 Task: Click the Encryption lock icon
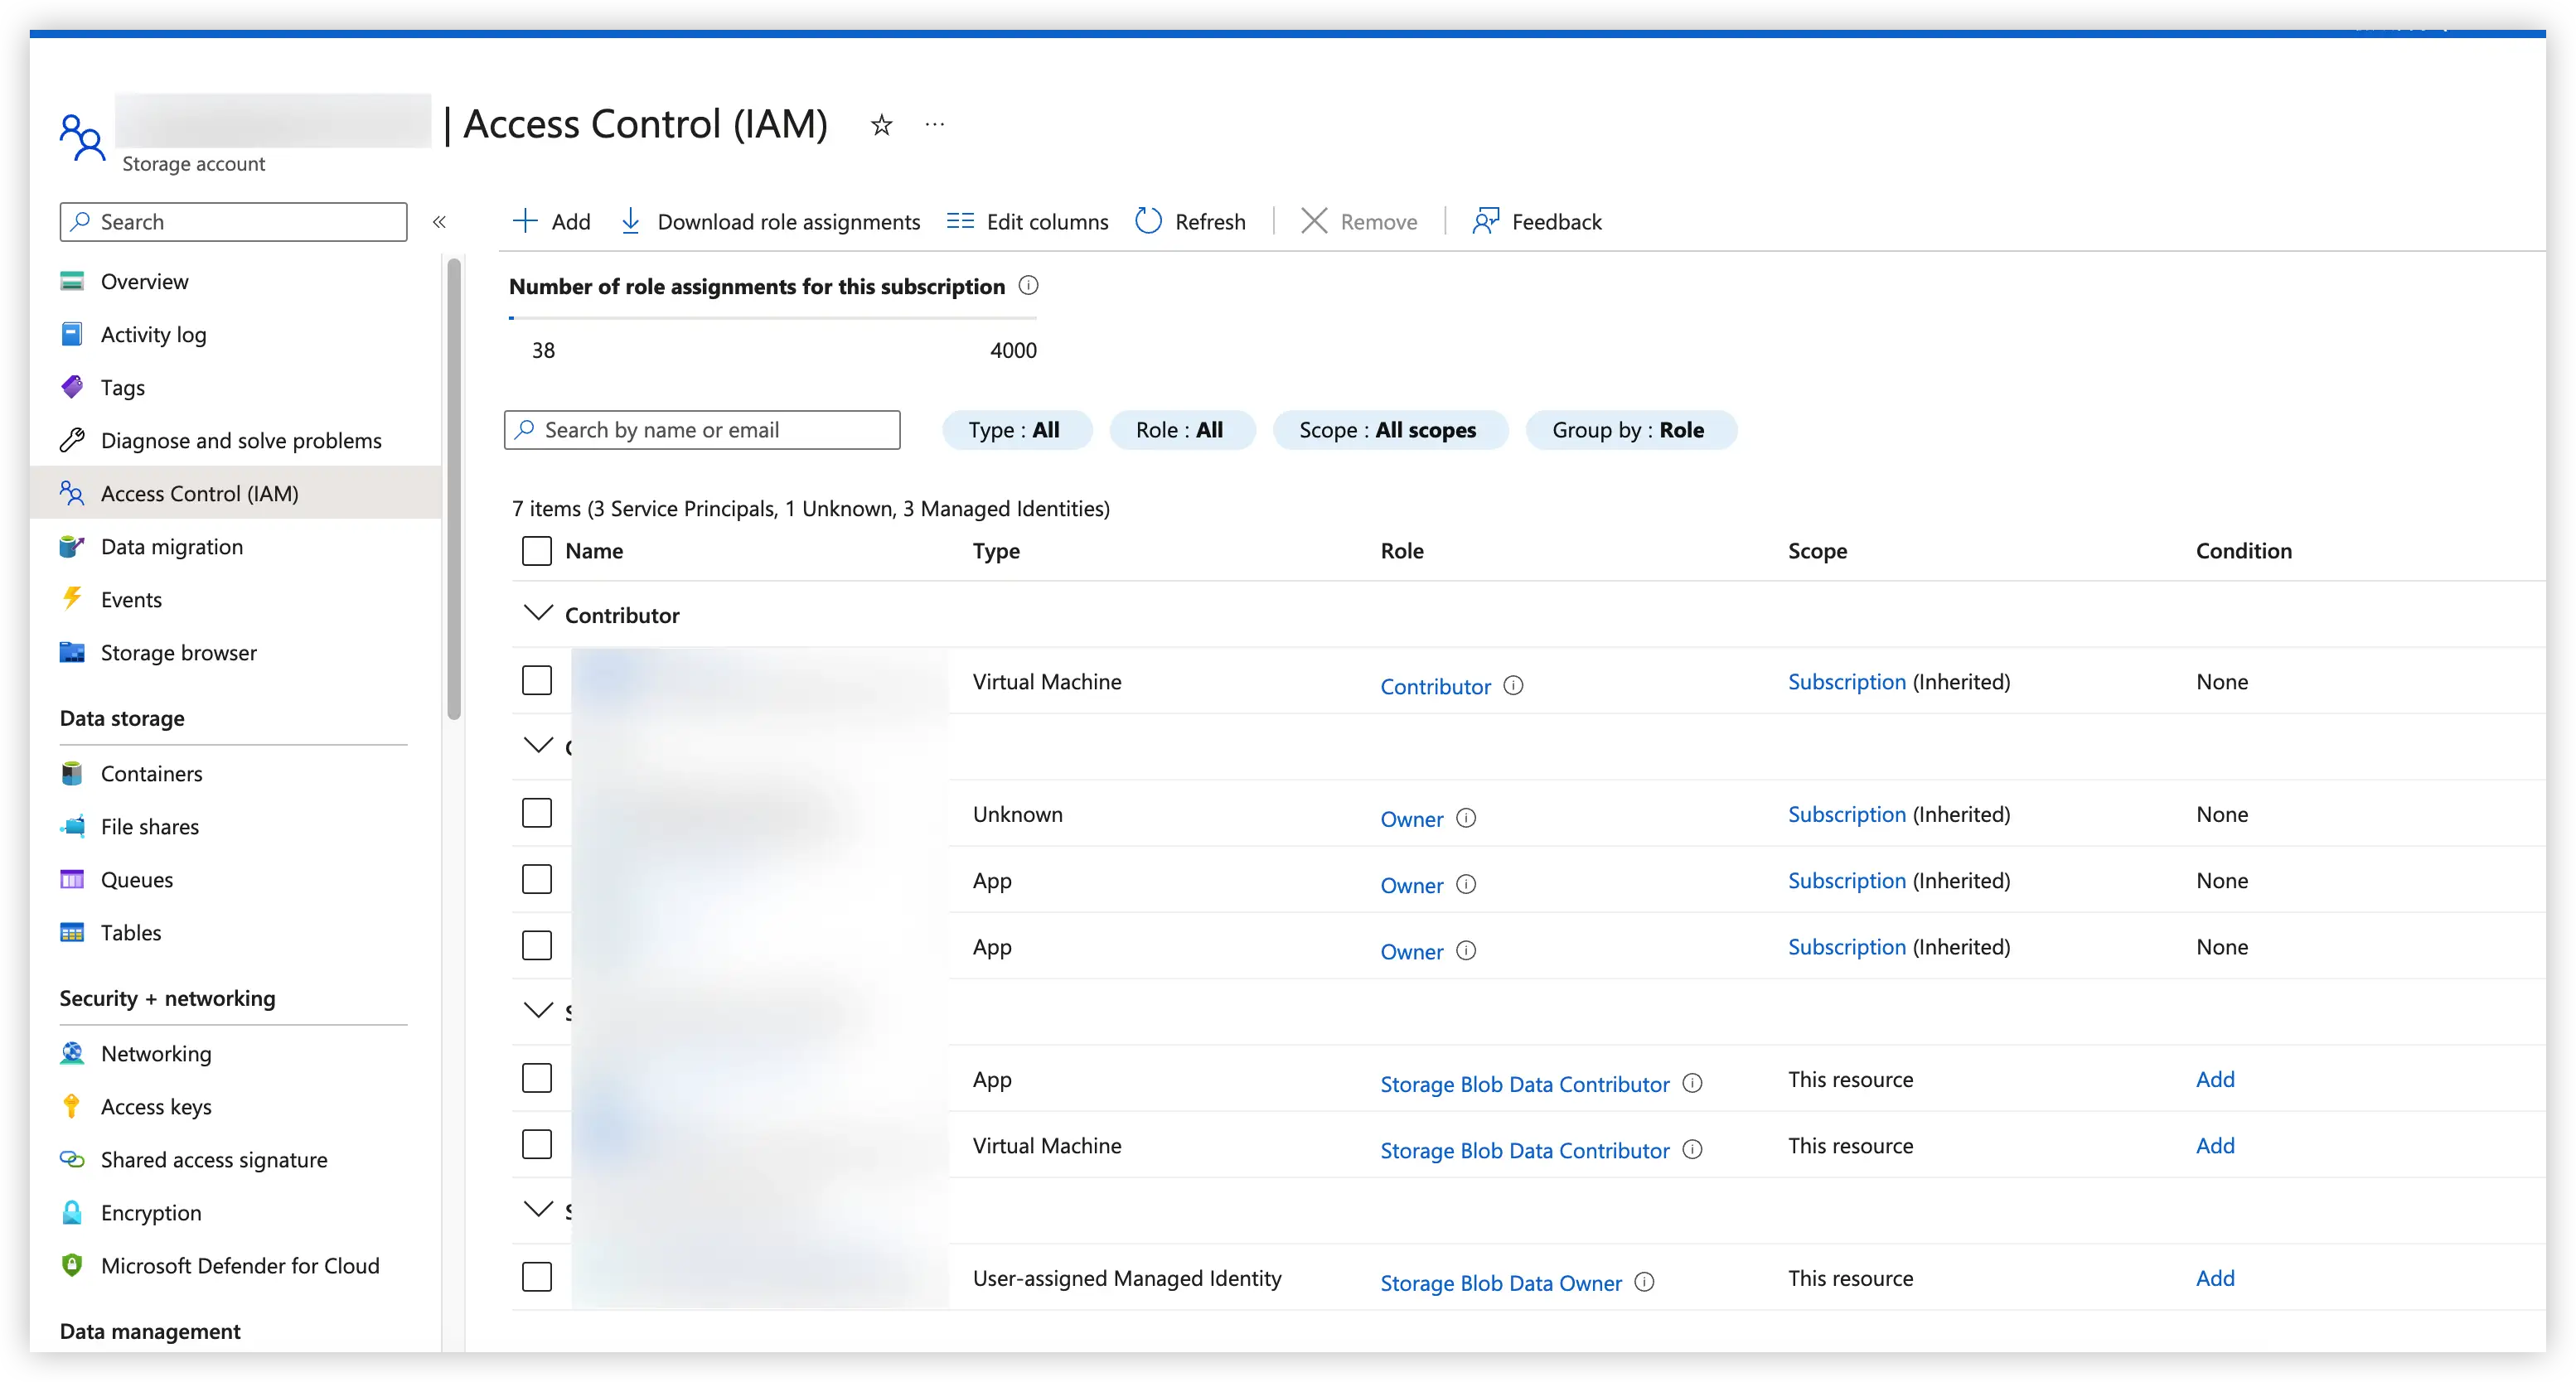point(72,1213)
